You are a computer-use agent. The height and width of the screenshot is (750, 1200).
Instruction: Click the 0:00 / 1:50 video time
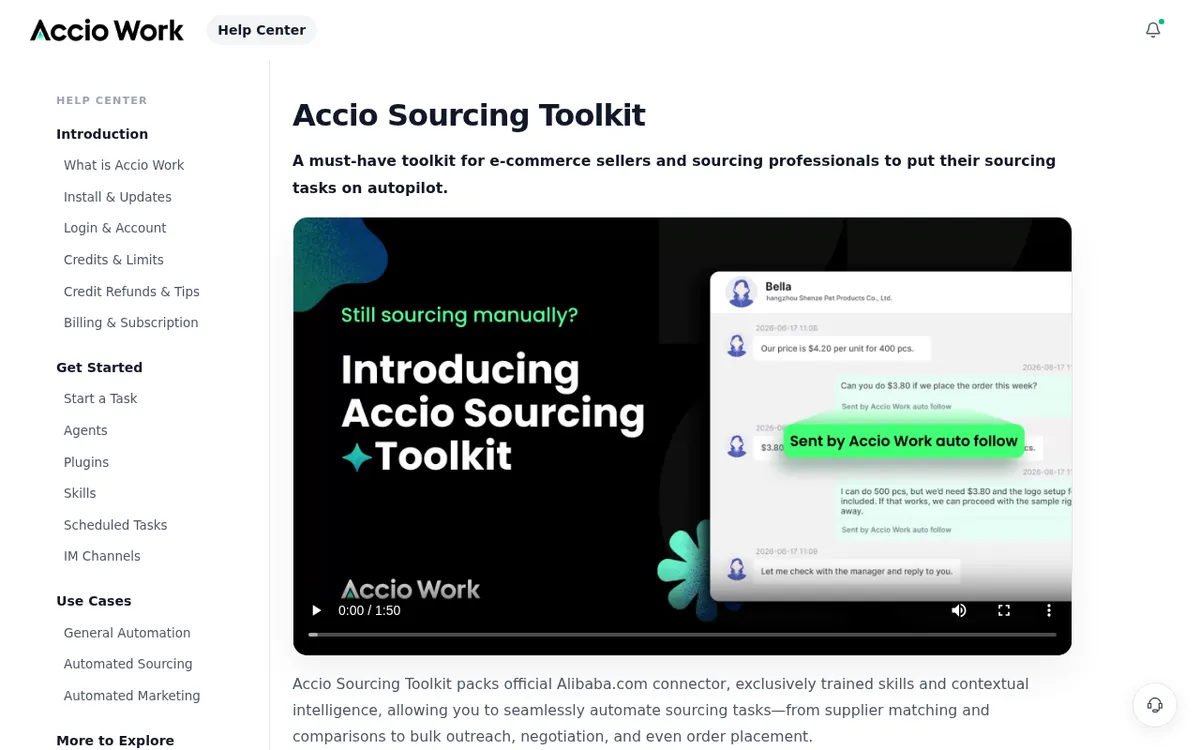tap(369, 610)
